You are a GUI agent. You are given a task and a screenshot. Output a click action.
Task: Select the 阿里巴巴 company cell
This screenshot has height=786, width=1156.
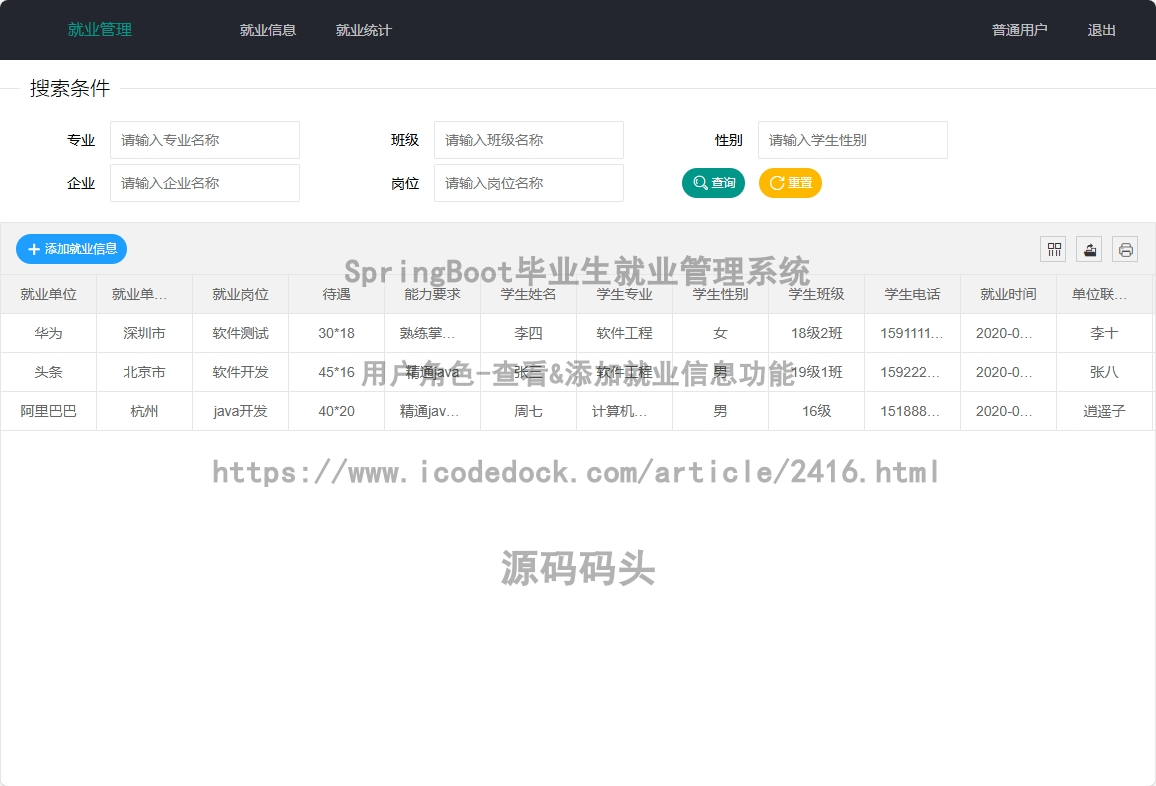[49, 411]
